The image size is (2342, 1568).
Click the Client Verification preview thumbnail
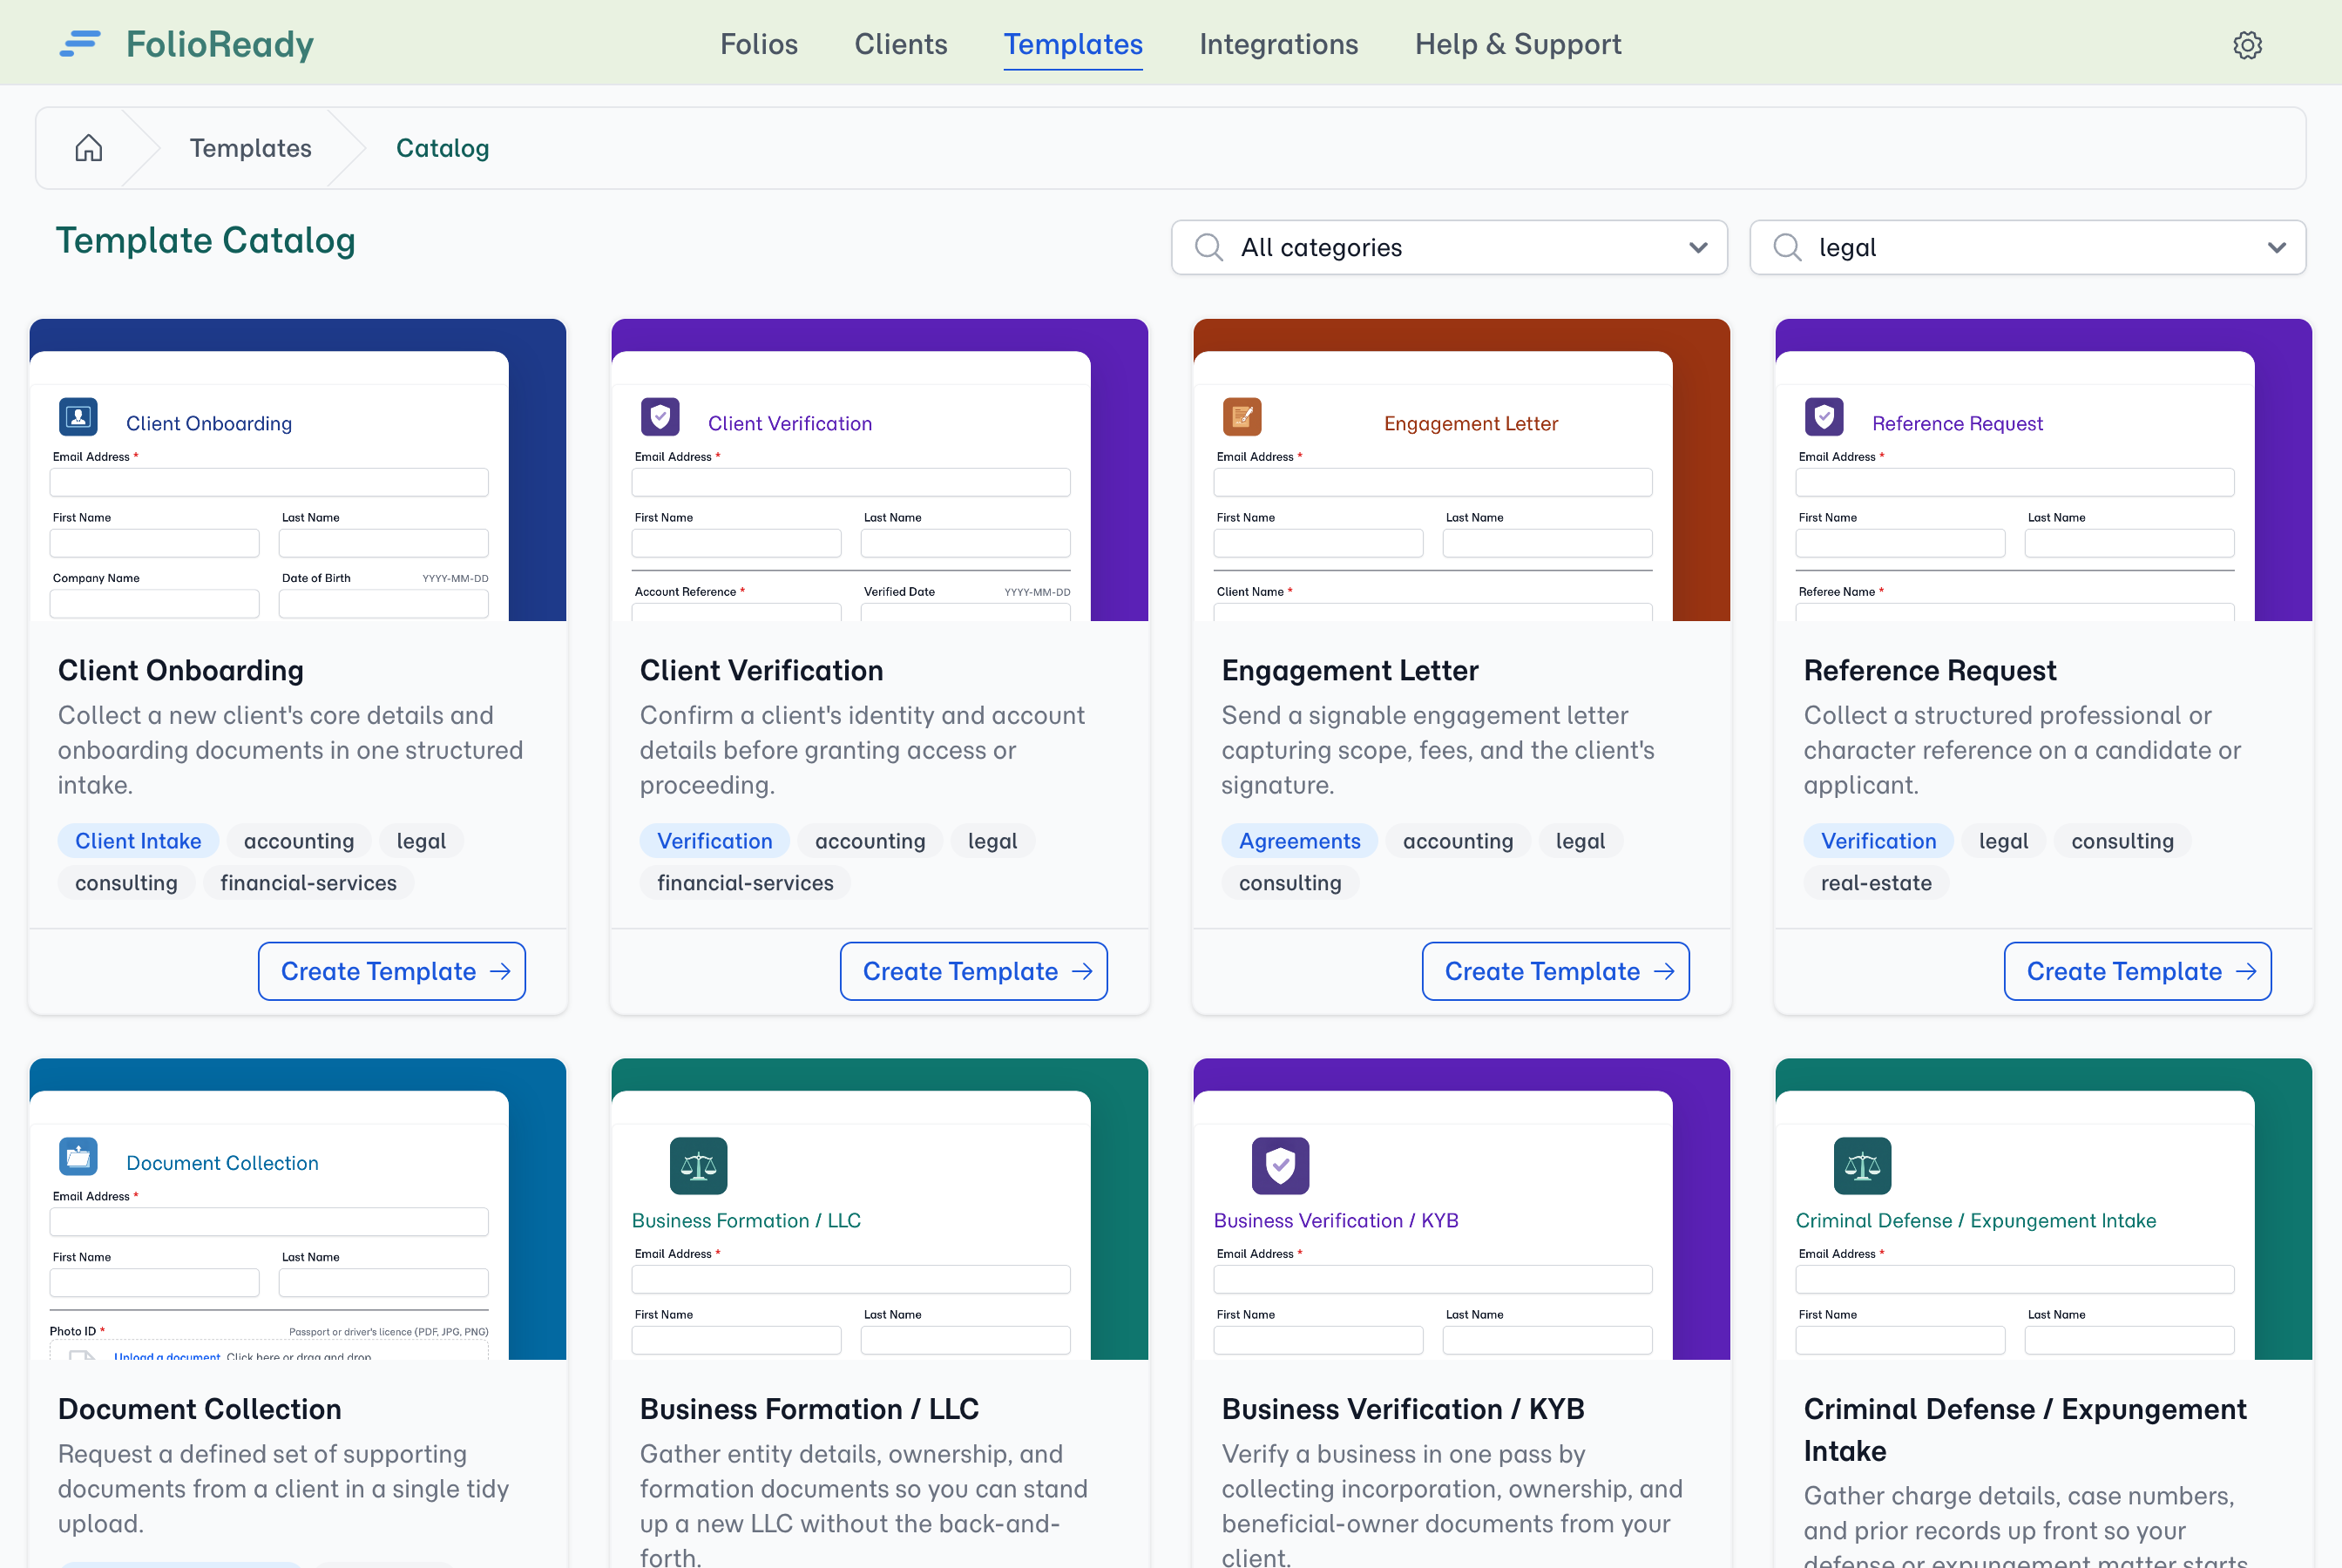pyautogui.click(x=880, y=470)
